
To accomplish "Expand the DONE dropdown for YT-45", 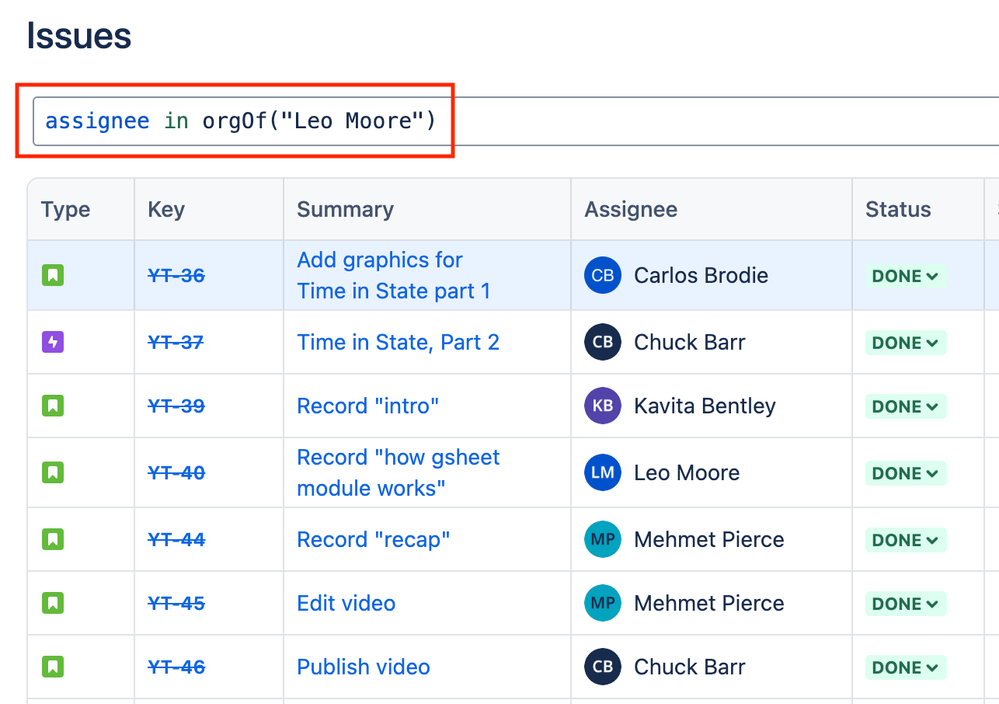I will coord(904,603).
